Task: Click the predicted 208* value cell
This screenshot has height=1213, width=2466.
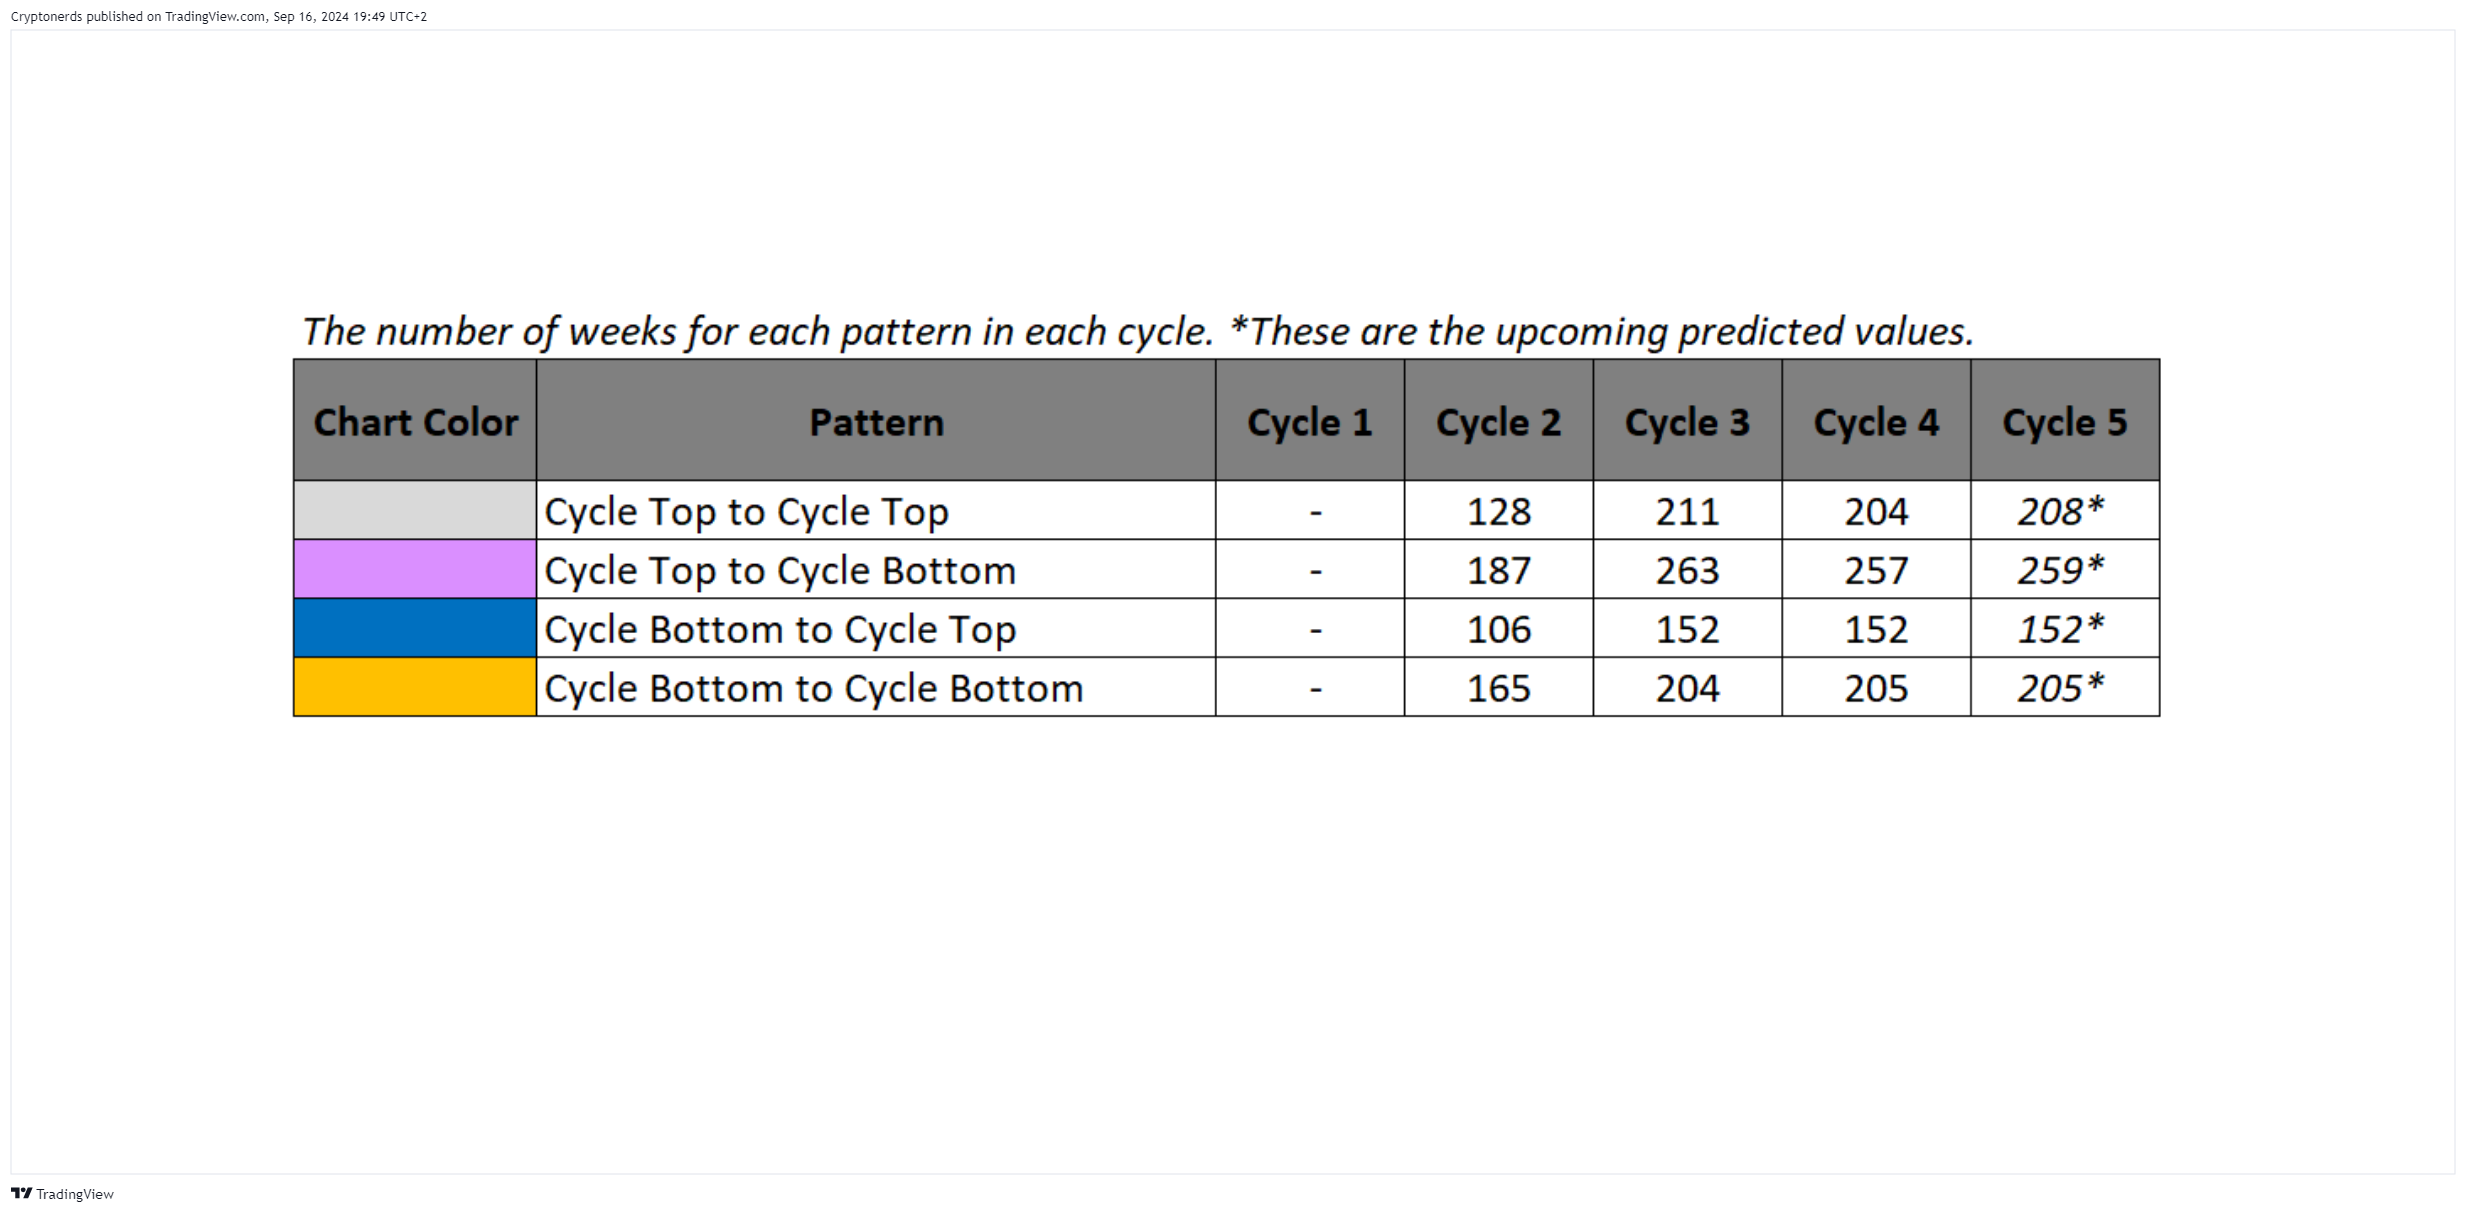Action: click(x=2065, y=510)
